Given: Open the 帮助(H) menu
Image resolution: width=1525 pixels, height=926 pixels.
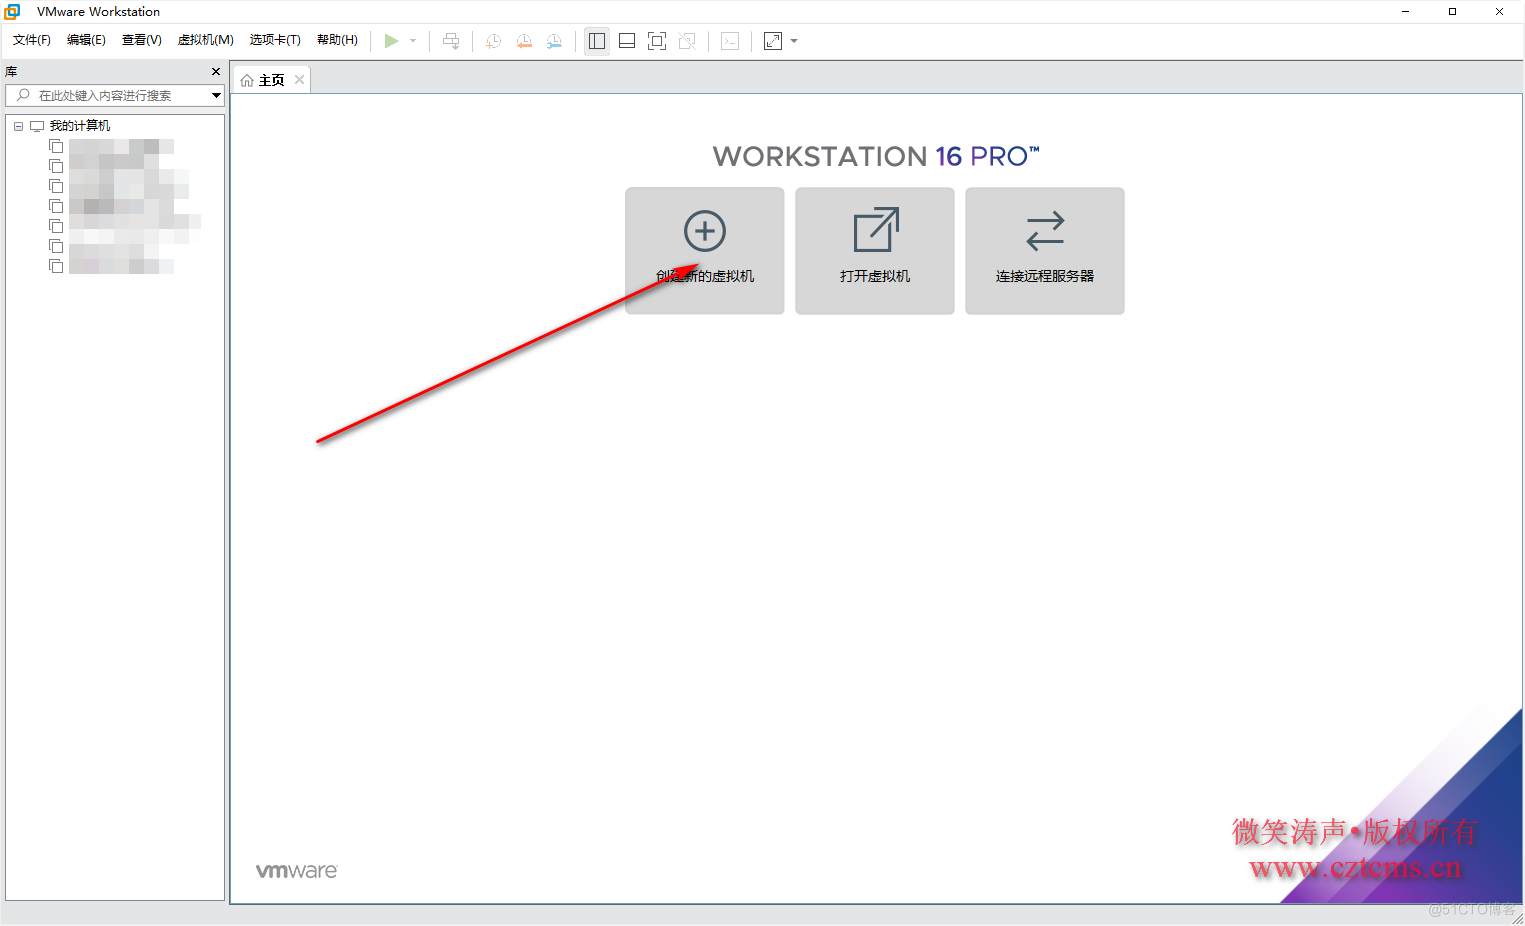Looking at the screenshot, I should click(x=337, y=40).
